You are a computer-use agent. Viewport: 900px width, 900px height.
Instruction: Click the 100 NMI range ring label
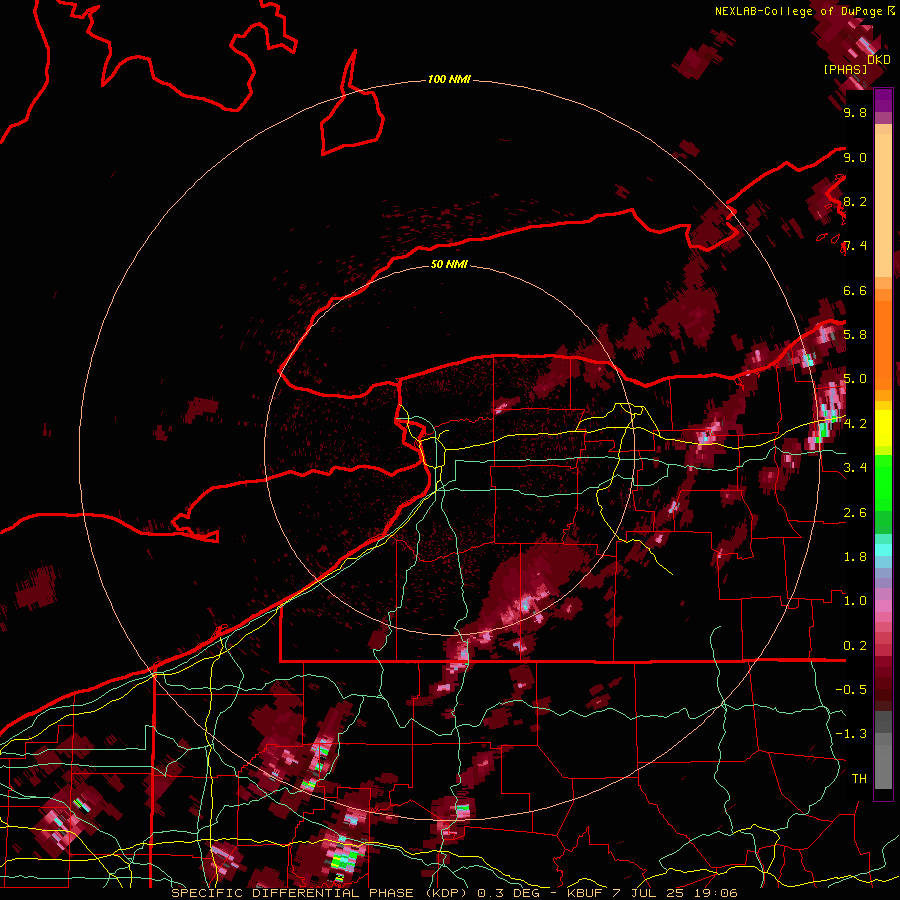click(449, 79)
